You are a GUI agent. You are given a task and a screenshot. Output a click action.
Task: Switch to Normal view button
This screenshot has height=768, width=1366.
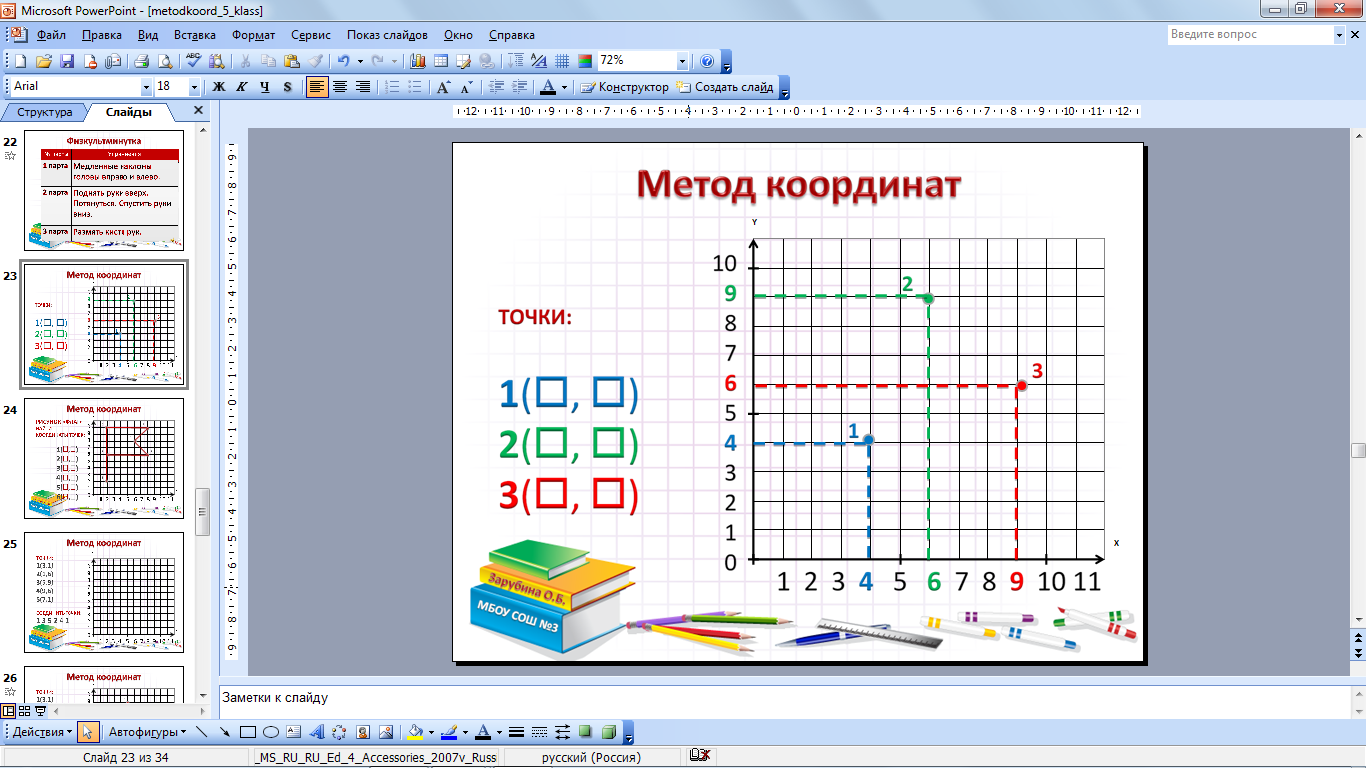click(x=9, y=711)
